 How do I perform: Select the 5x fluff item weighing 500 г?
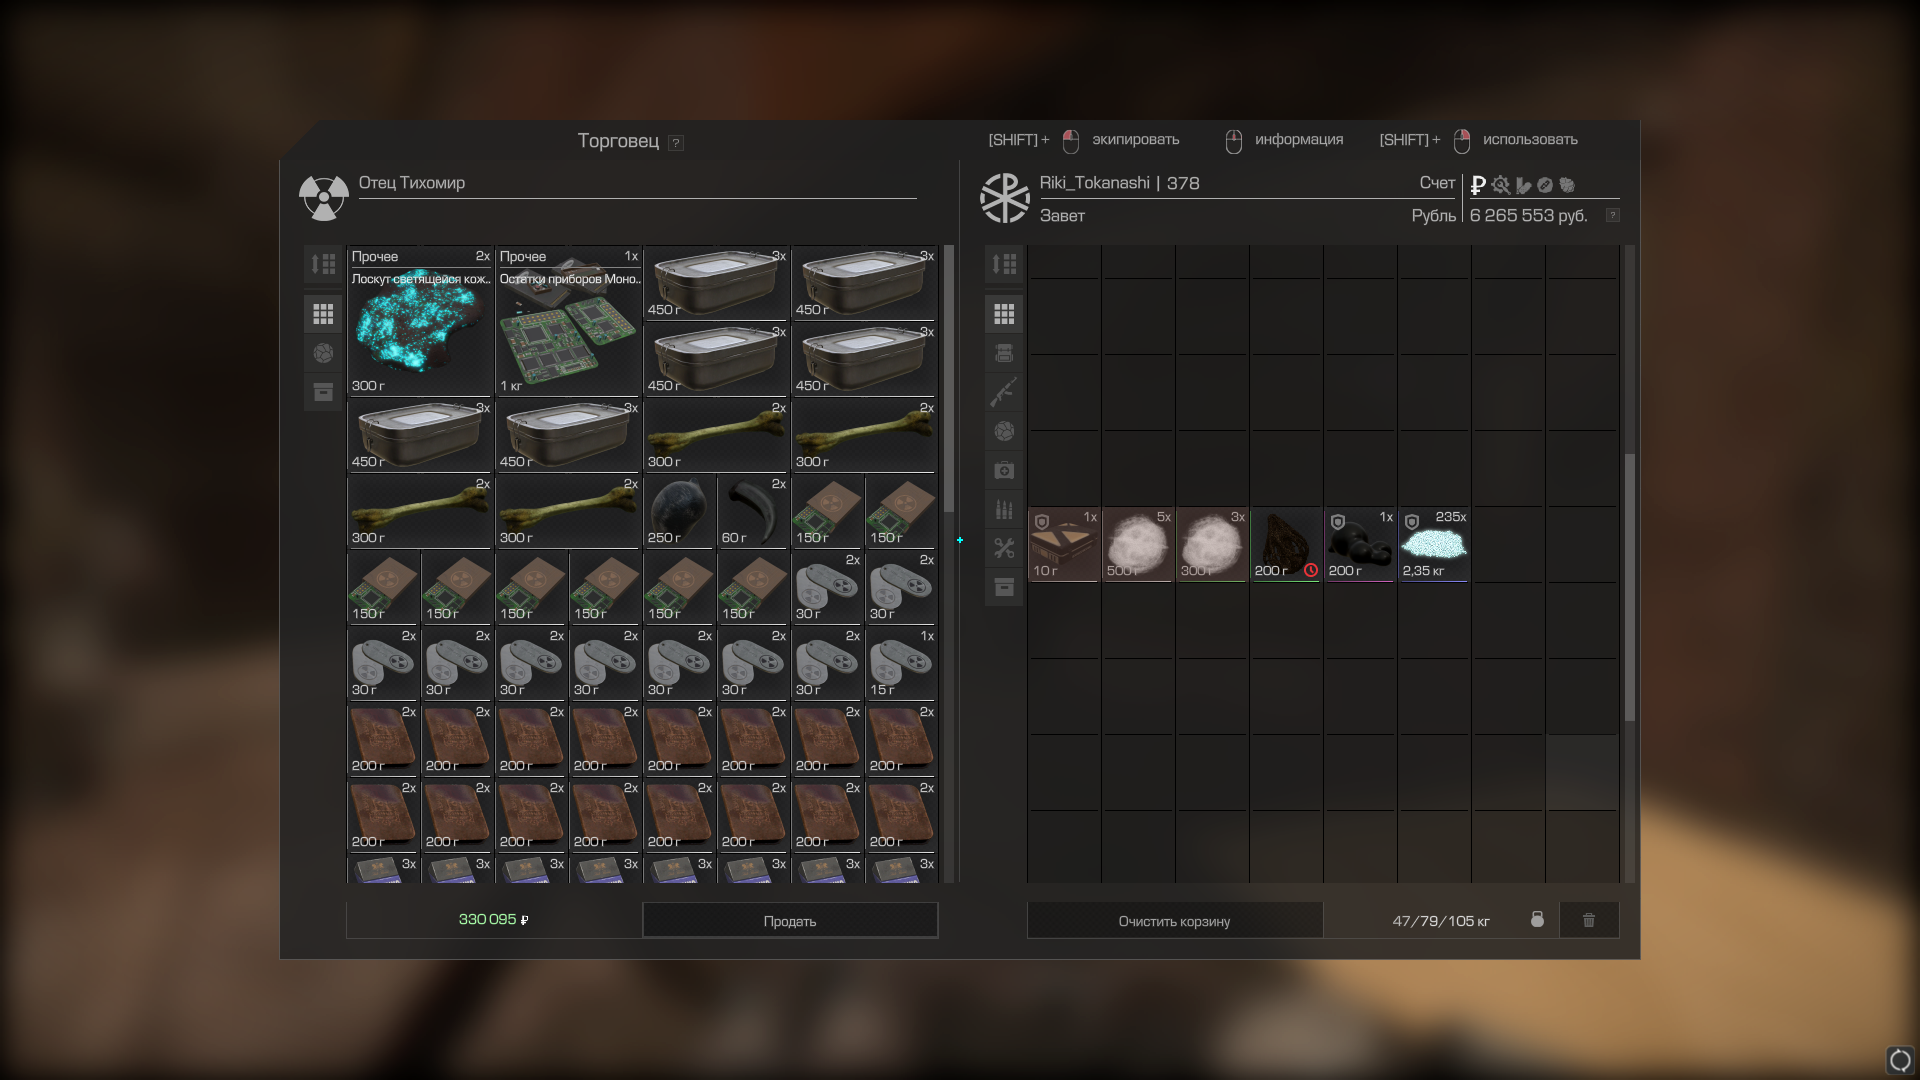[1138, 545]
